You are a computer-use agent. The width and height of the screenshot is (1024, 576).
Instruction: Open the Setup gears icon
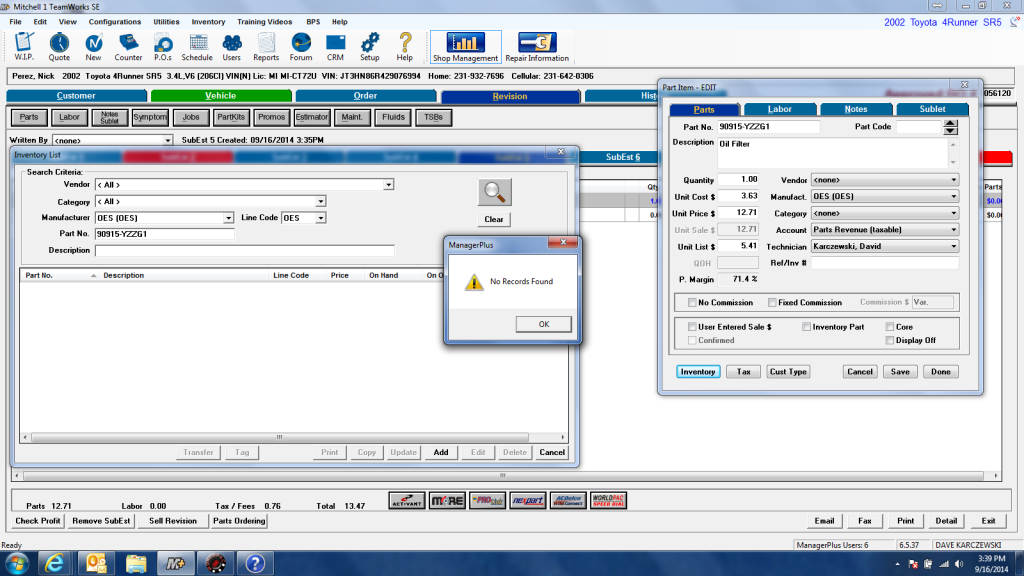click(x=370, y=46)
